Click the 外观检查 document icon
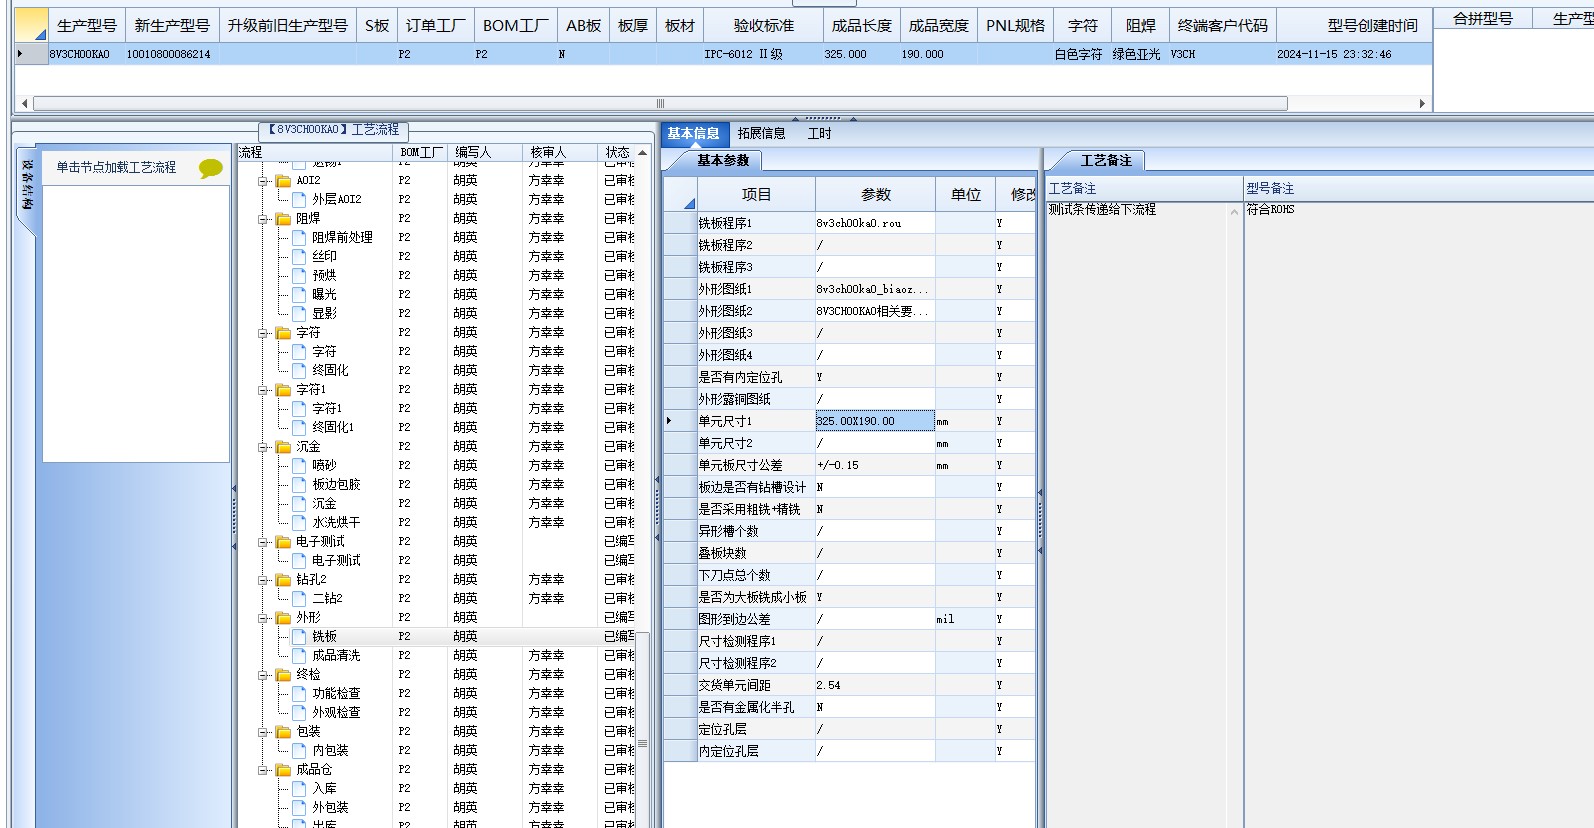Image resolution: width=1594 pixels, height=828 pixels. coord(299,713)
